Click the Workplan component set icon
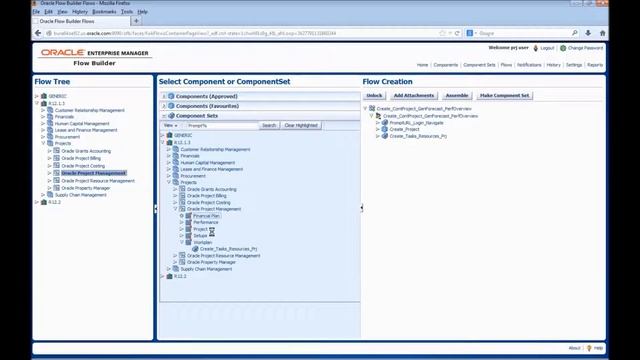The width and height of the screenshot is (640, 360). (189, 242)
